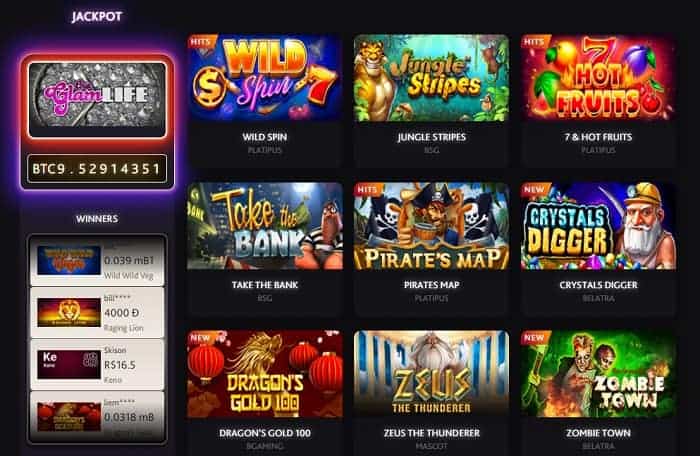
Task: Select the Take the Bank game image
Action: 265,226
